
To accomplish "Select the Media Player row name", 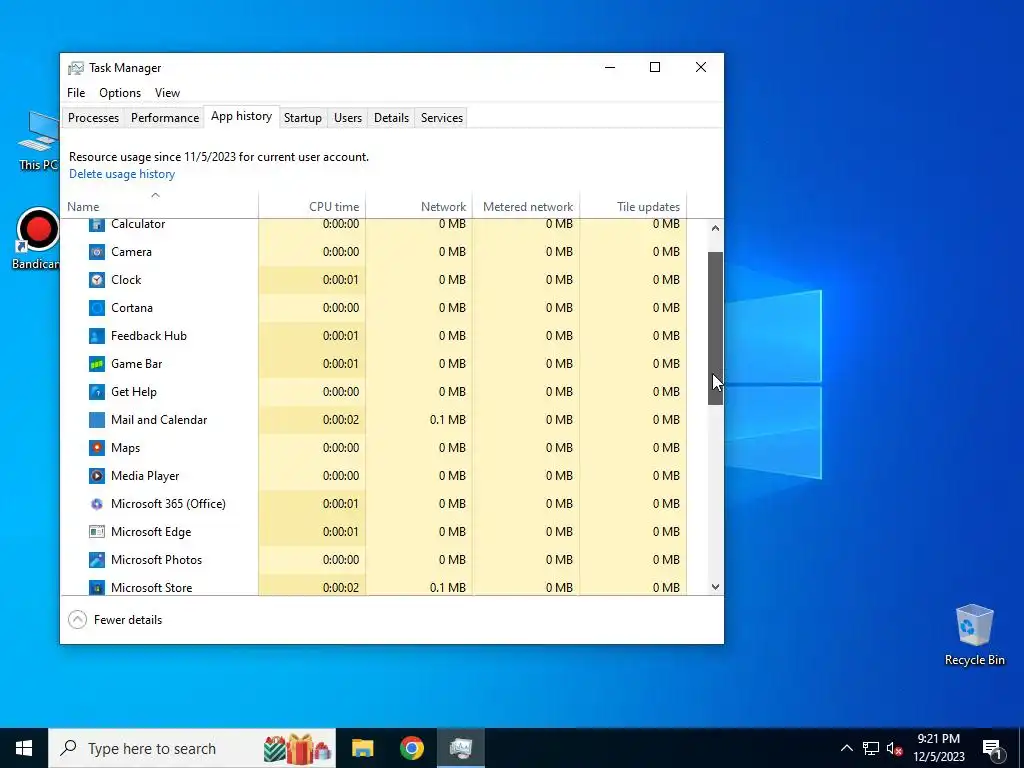I will (145, 476).
